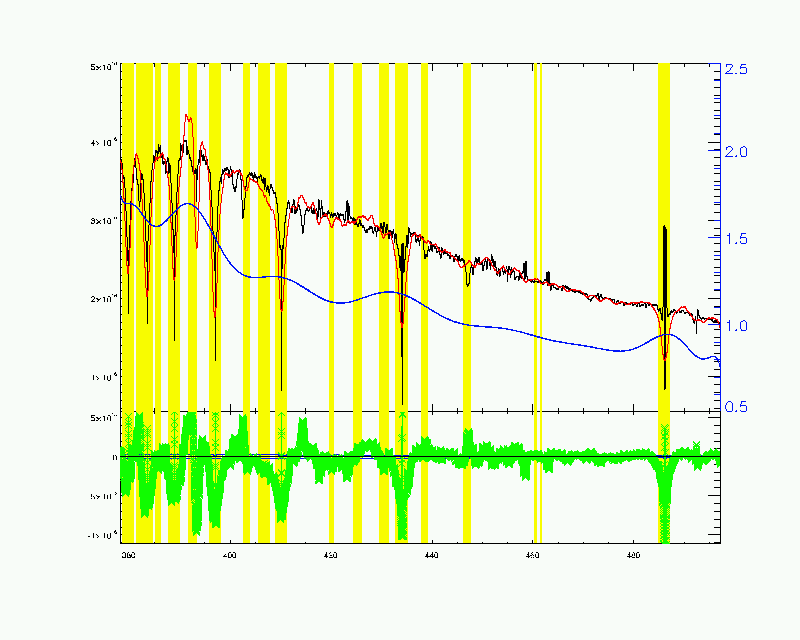Click the blue "1.5" right-axis label

coord(735,239)
